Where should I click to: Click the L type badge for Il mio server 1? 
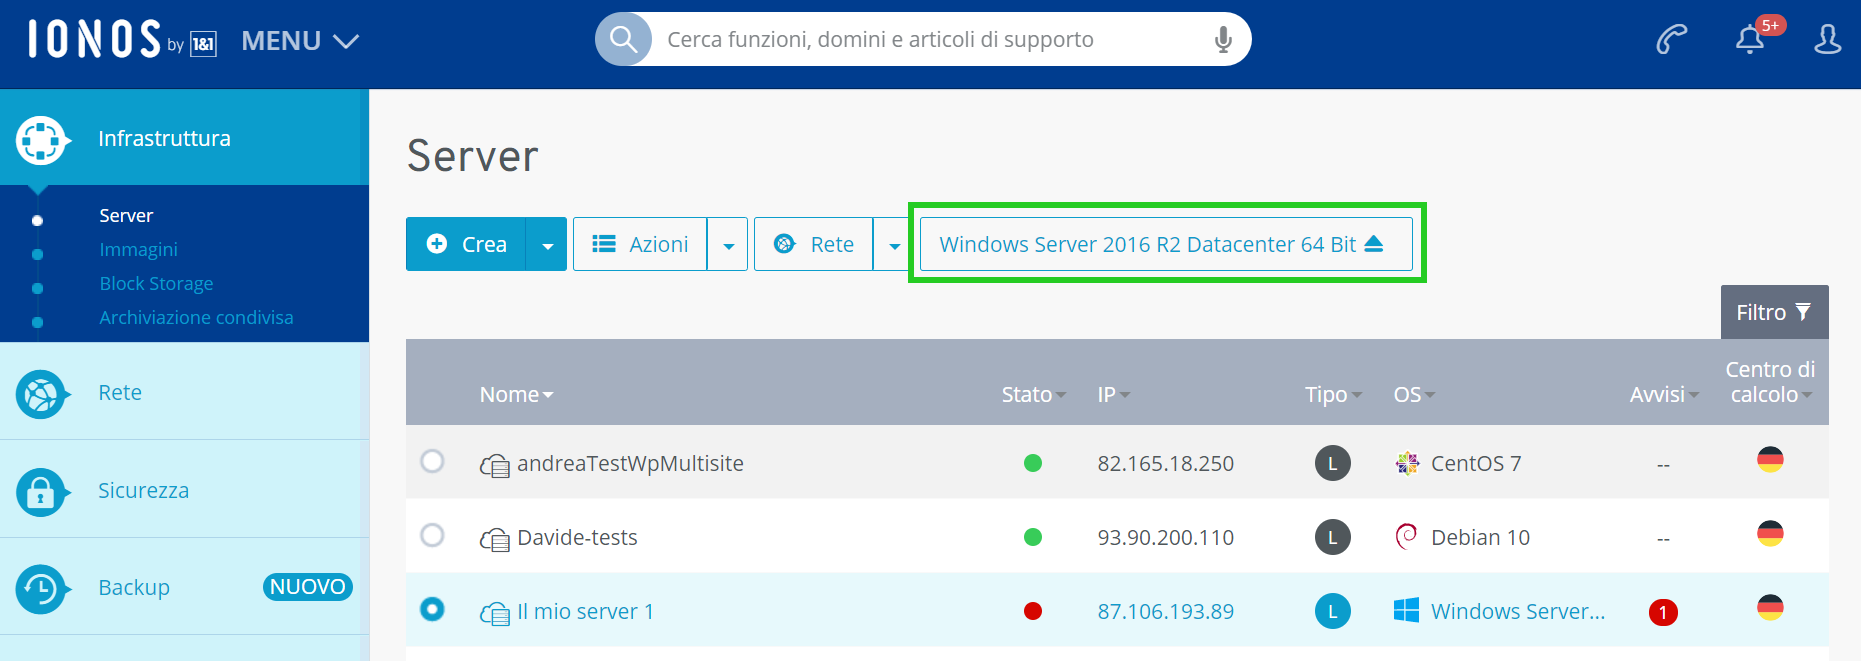[1333, 611]
